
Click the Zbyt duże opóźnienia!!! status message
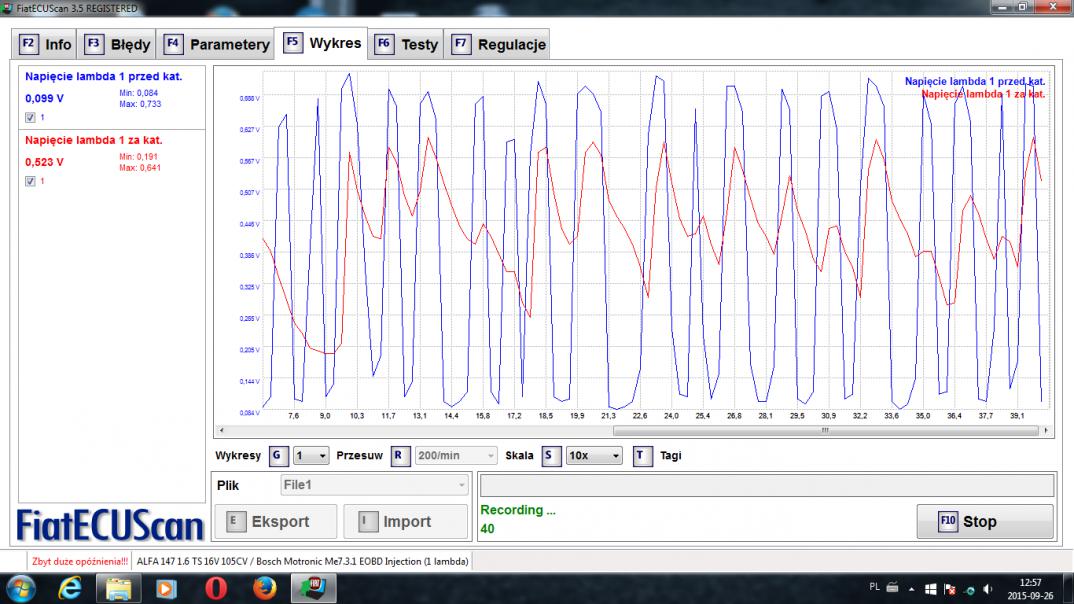point(79,562)
